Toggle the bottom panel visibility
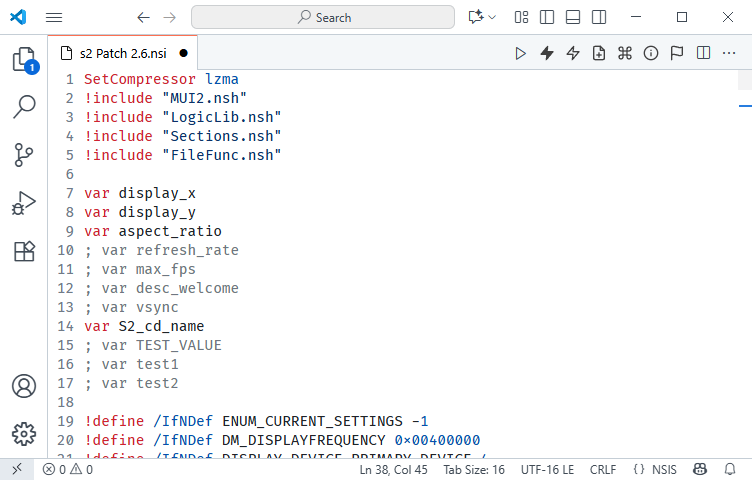 [x=571, y=17]
